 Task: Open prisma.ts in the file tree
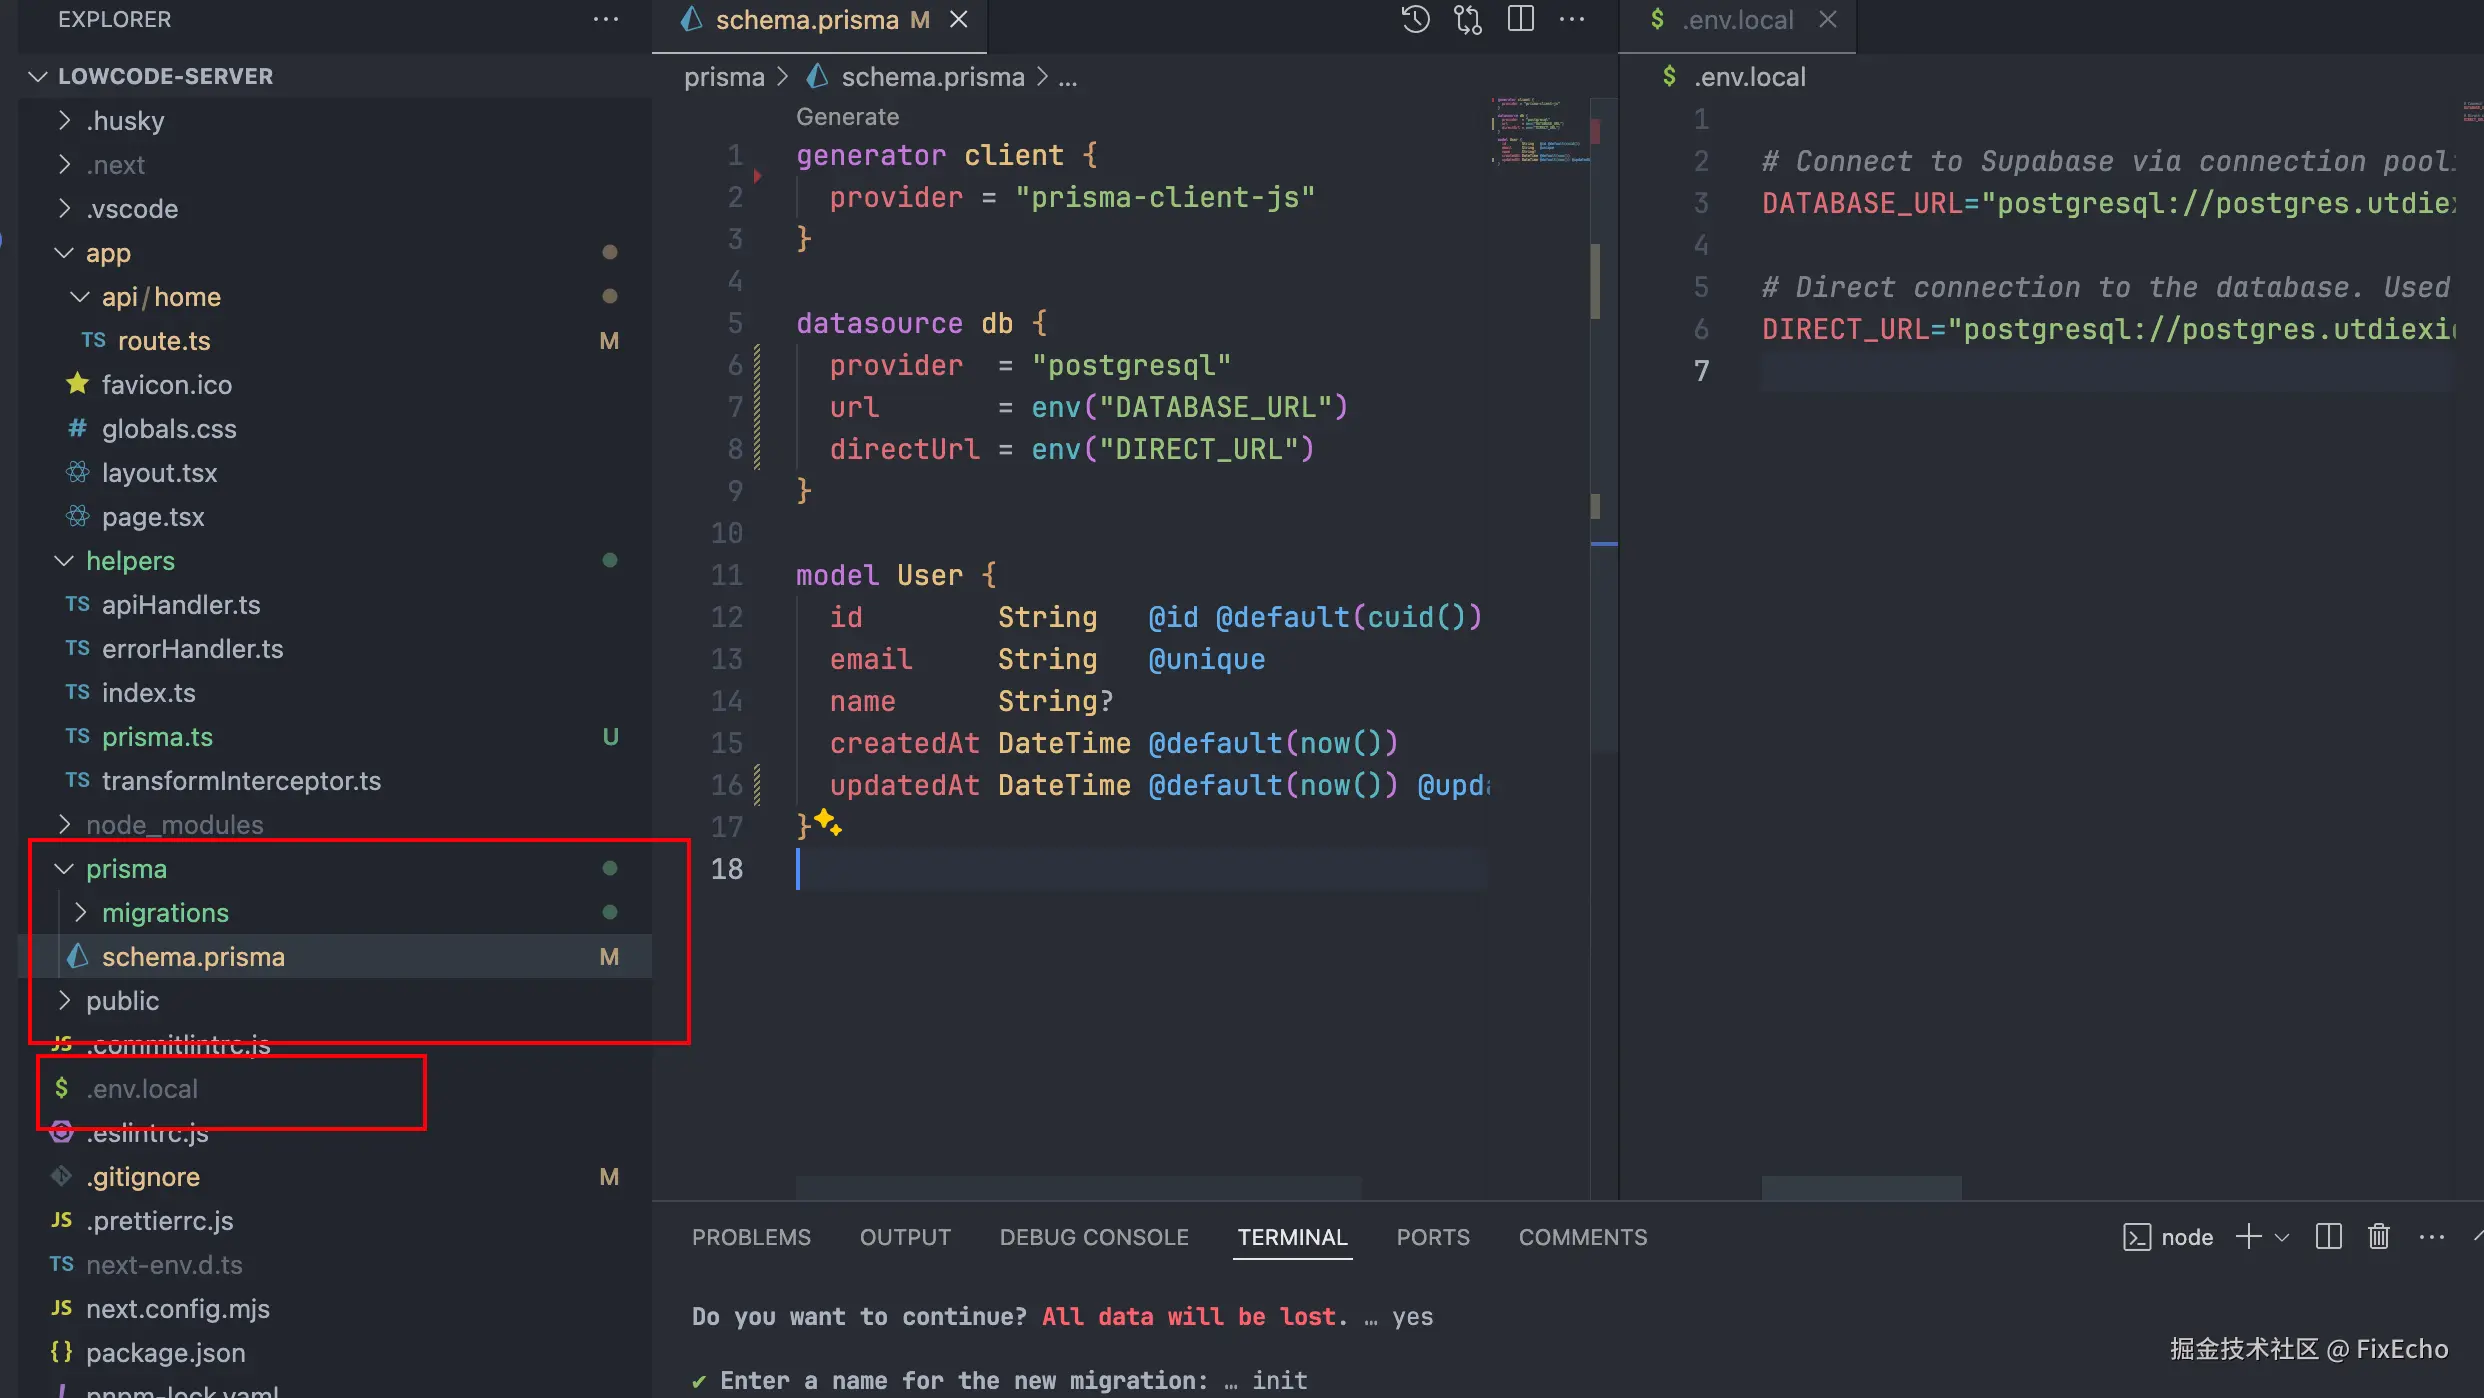click(157, 737)
